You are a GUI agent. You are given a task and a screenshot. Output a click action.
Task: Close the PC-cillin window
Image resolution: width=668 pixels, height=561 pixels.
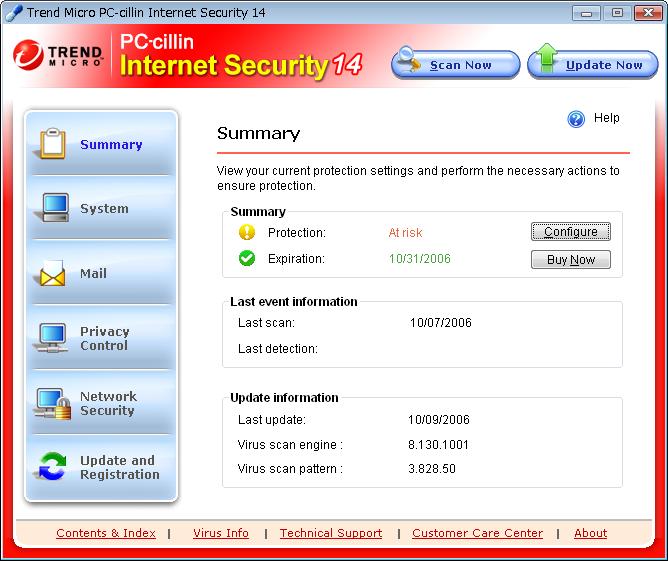coord(648,13)
